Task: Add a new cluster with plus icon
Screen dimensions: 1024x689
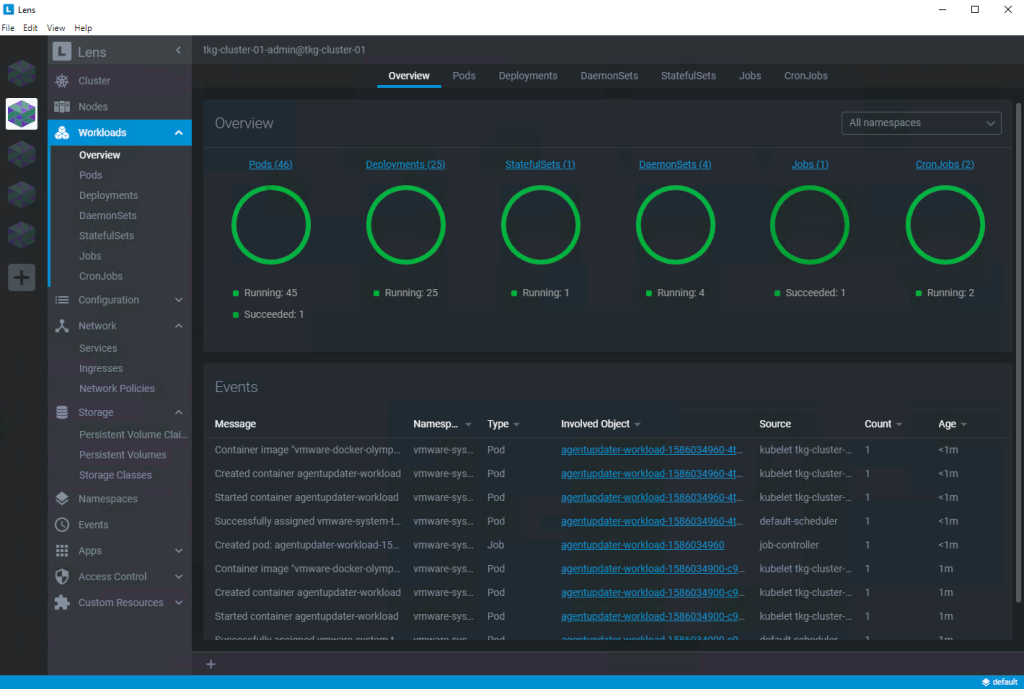Action: pyautogui.click(x=22, y=277)
